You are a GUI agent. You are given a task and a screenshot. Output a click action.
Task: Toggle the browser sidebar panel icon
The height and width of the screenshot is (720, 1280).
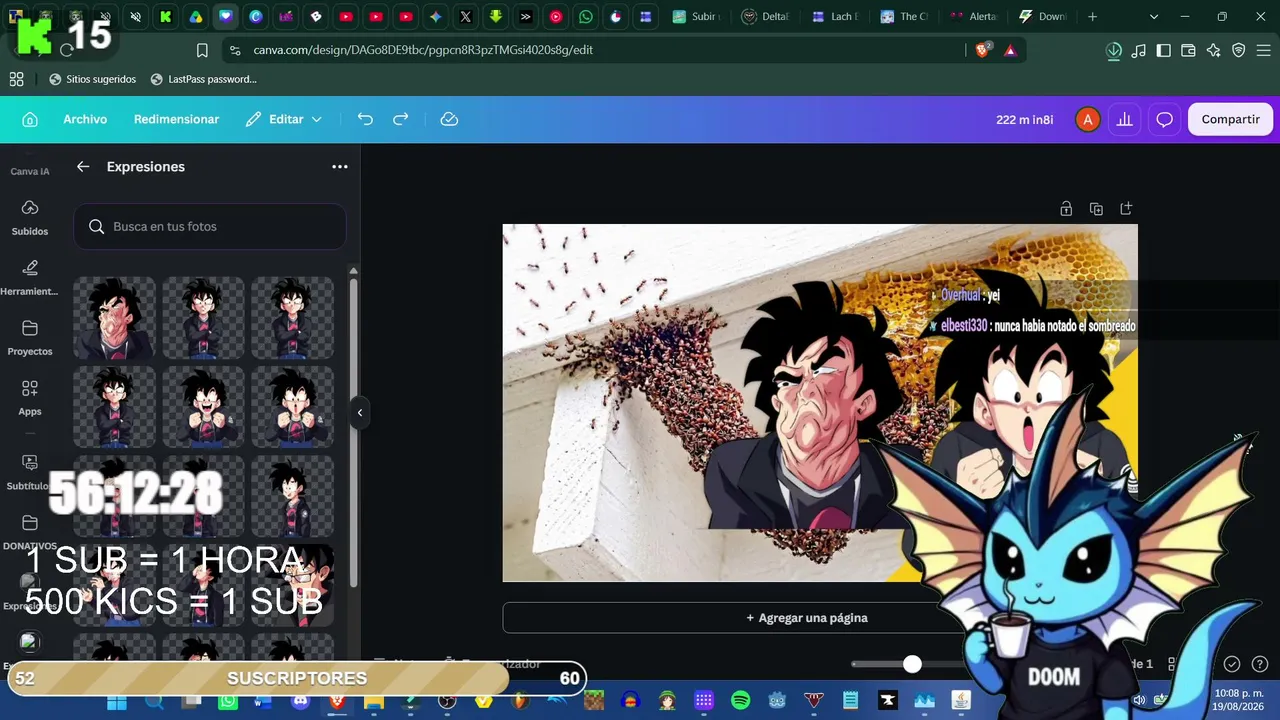tap(1163, 50)
